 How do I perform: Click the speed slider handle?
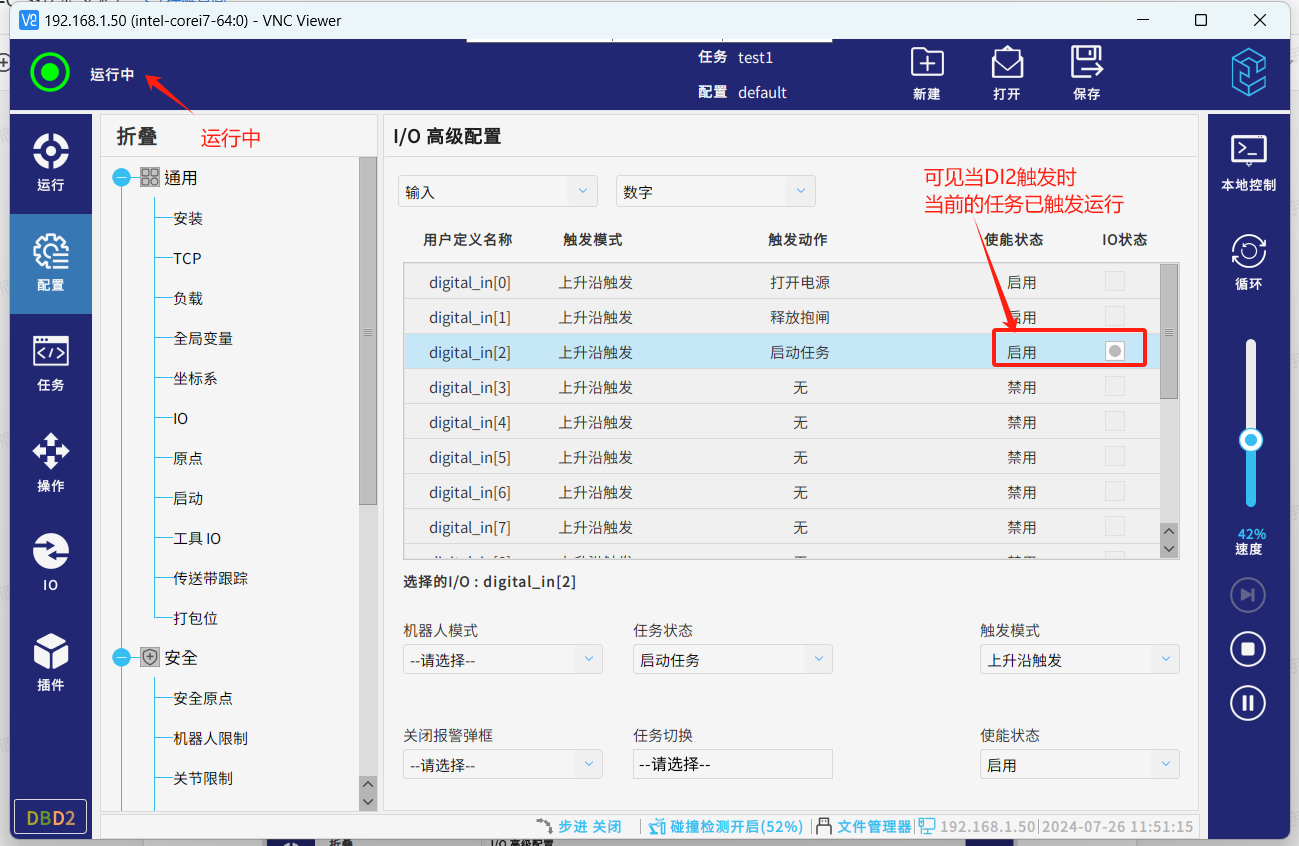tap(1250, 440)
